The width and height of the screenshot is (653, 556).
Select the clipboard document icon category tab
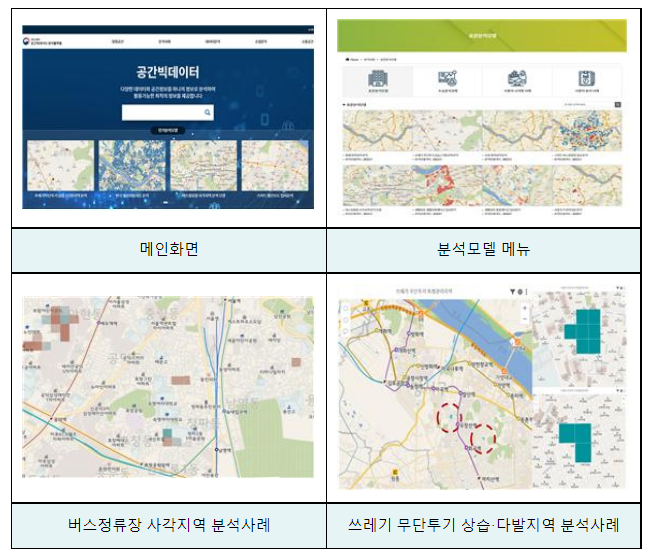587,82
